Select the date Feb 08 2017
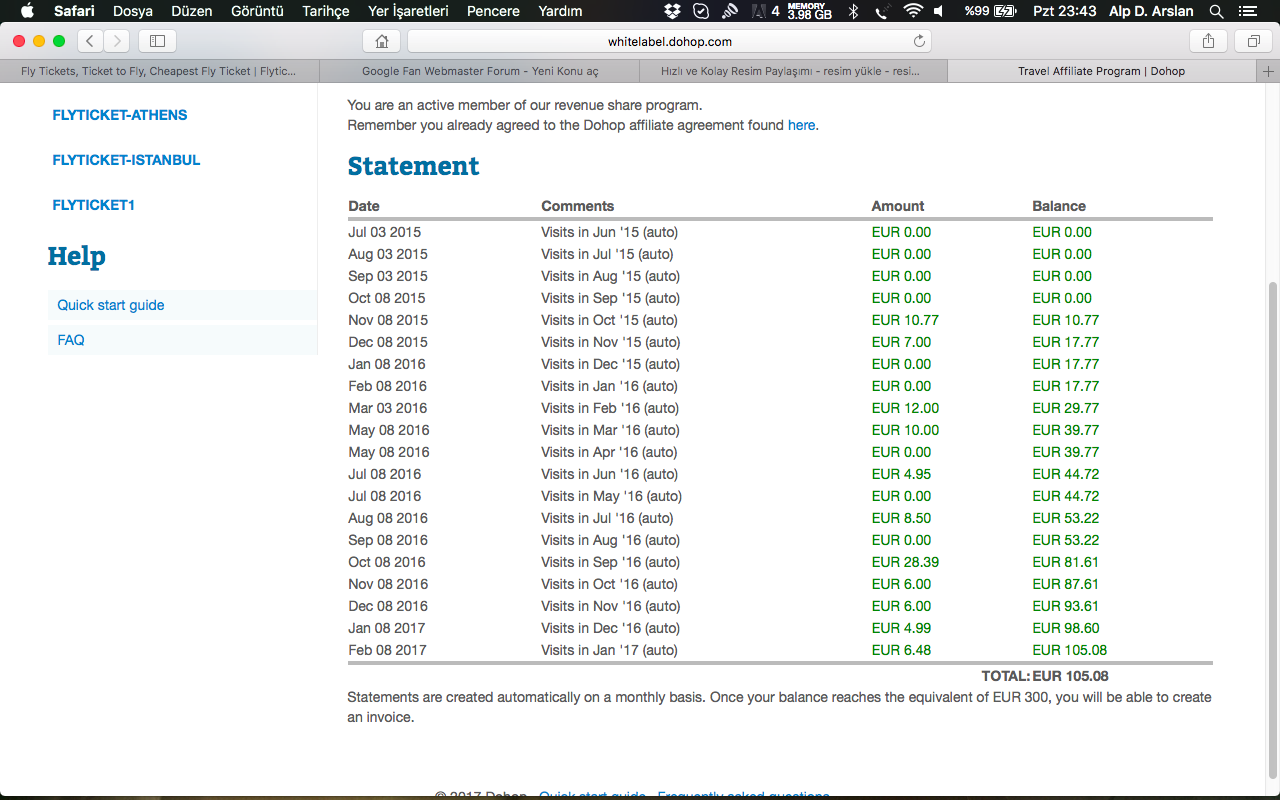The image size is (1280, 800). coord(387,650)
